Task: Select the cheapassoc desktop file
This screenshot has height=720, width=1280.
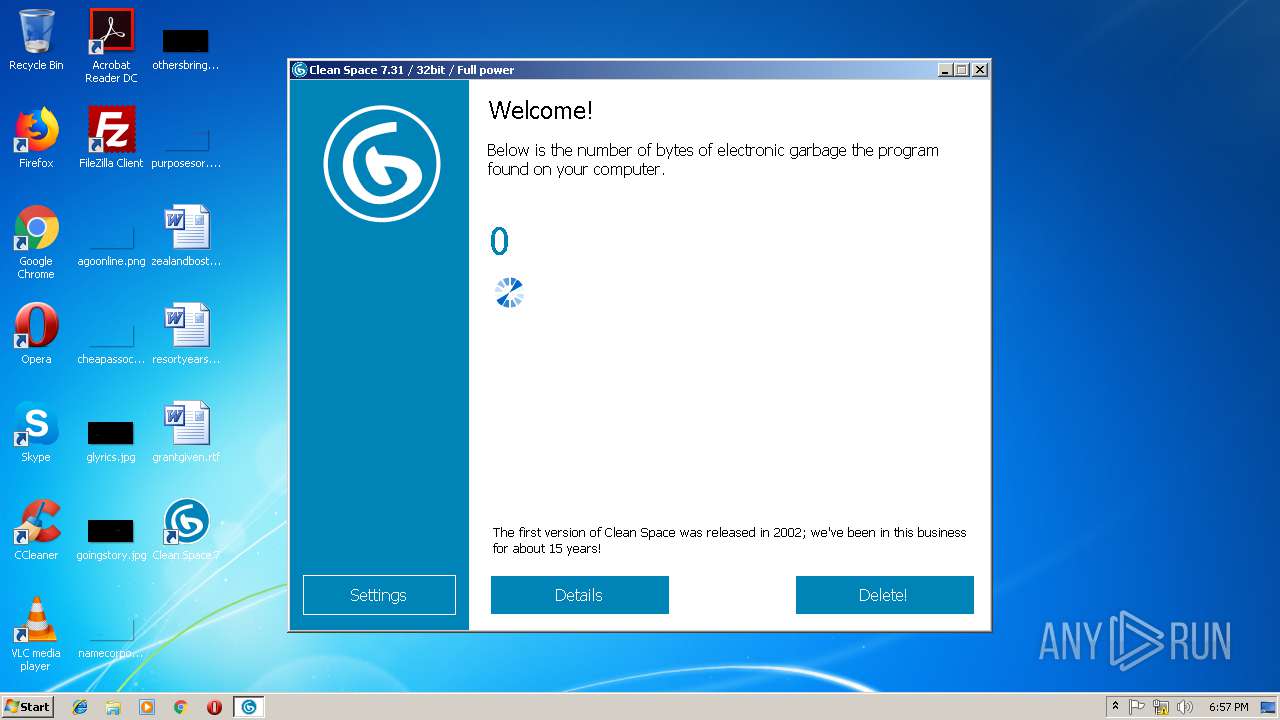Action: coord(111,344)
